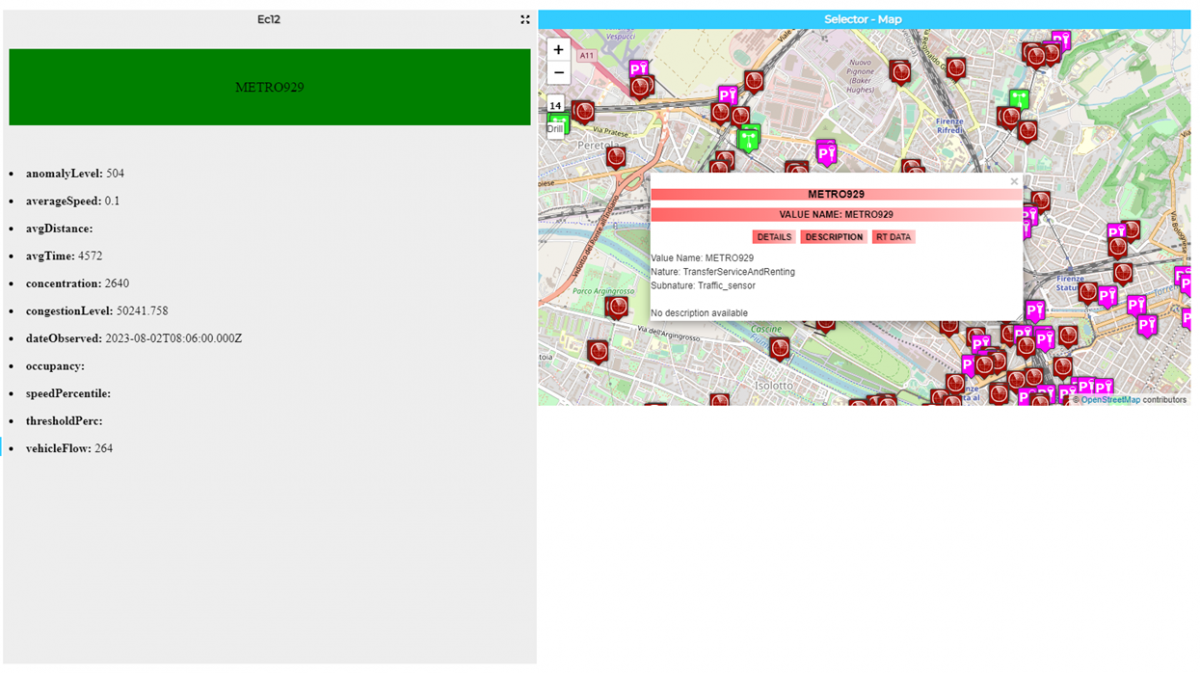This screenshot has height=673, width=1200.
Task: Open the OpenStreetMap attribution link
Action: [1110, 400]
